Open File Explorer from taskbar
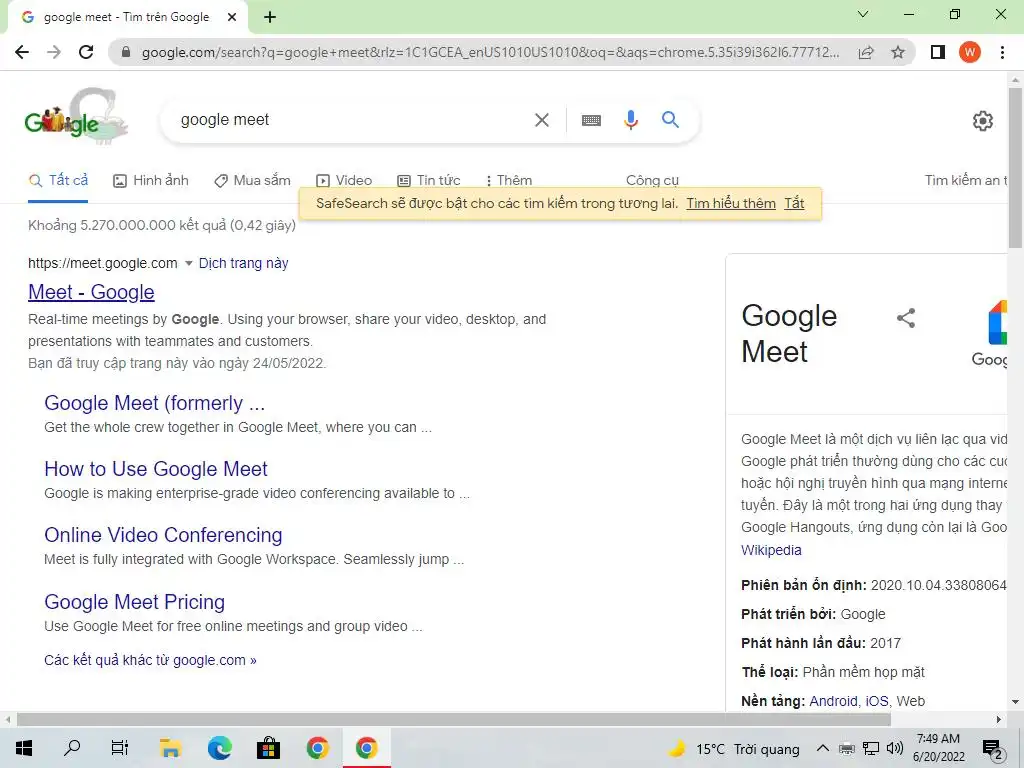The image size is (1024, 768). click(170, 748)
